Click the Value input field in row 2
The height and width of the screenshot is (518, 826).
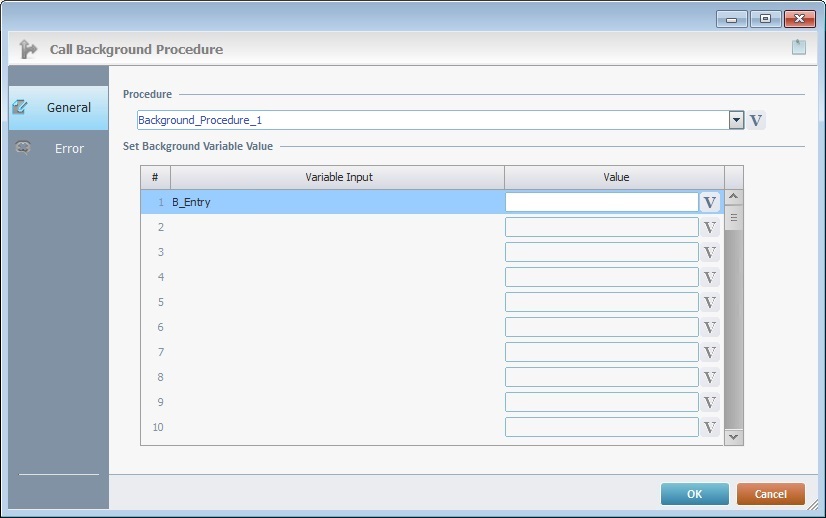(601, 227)
